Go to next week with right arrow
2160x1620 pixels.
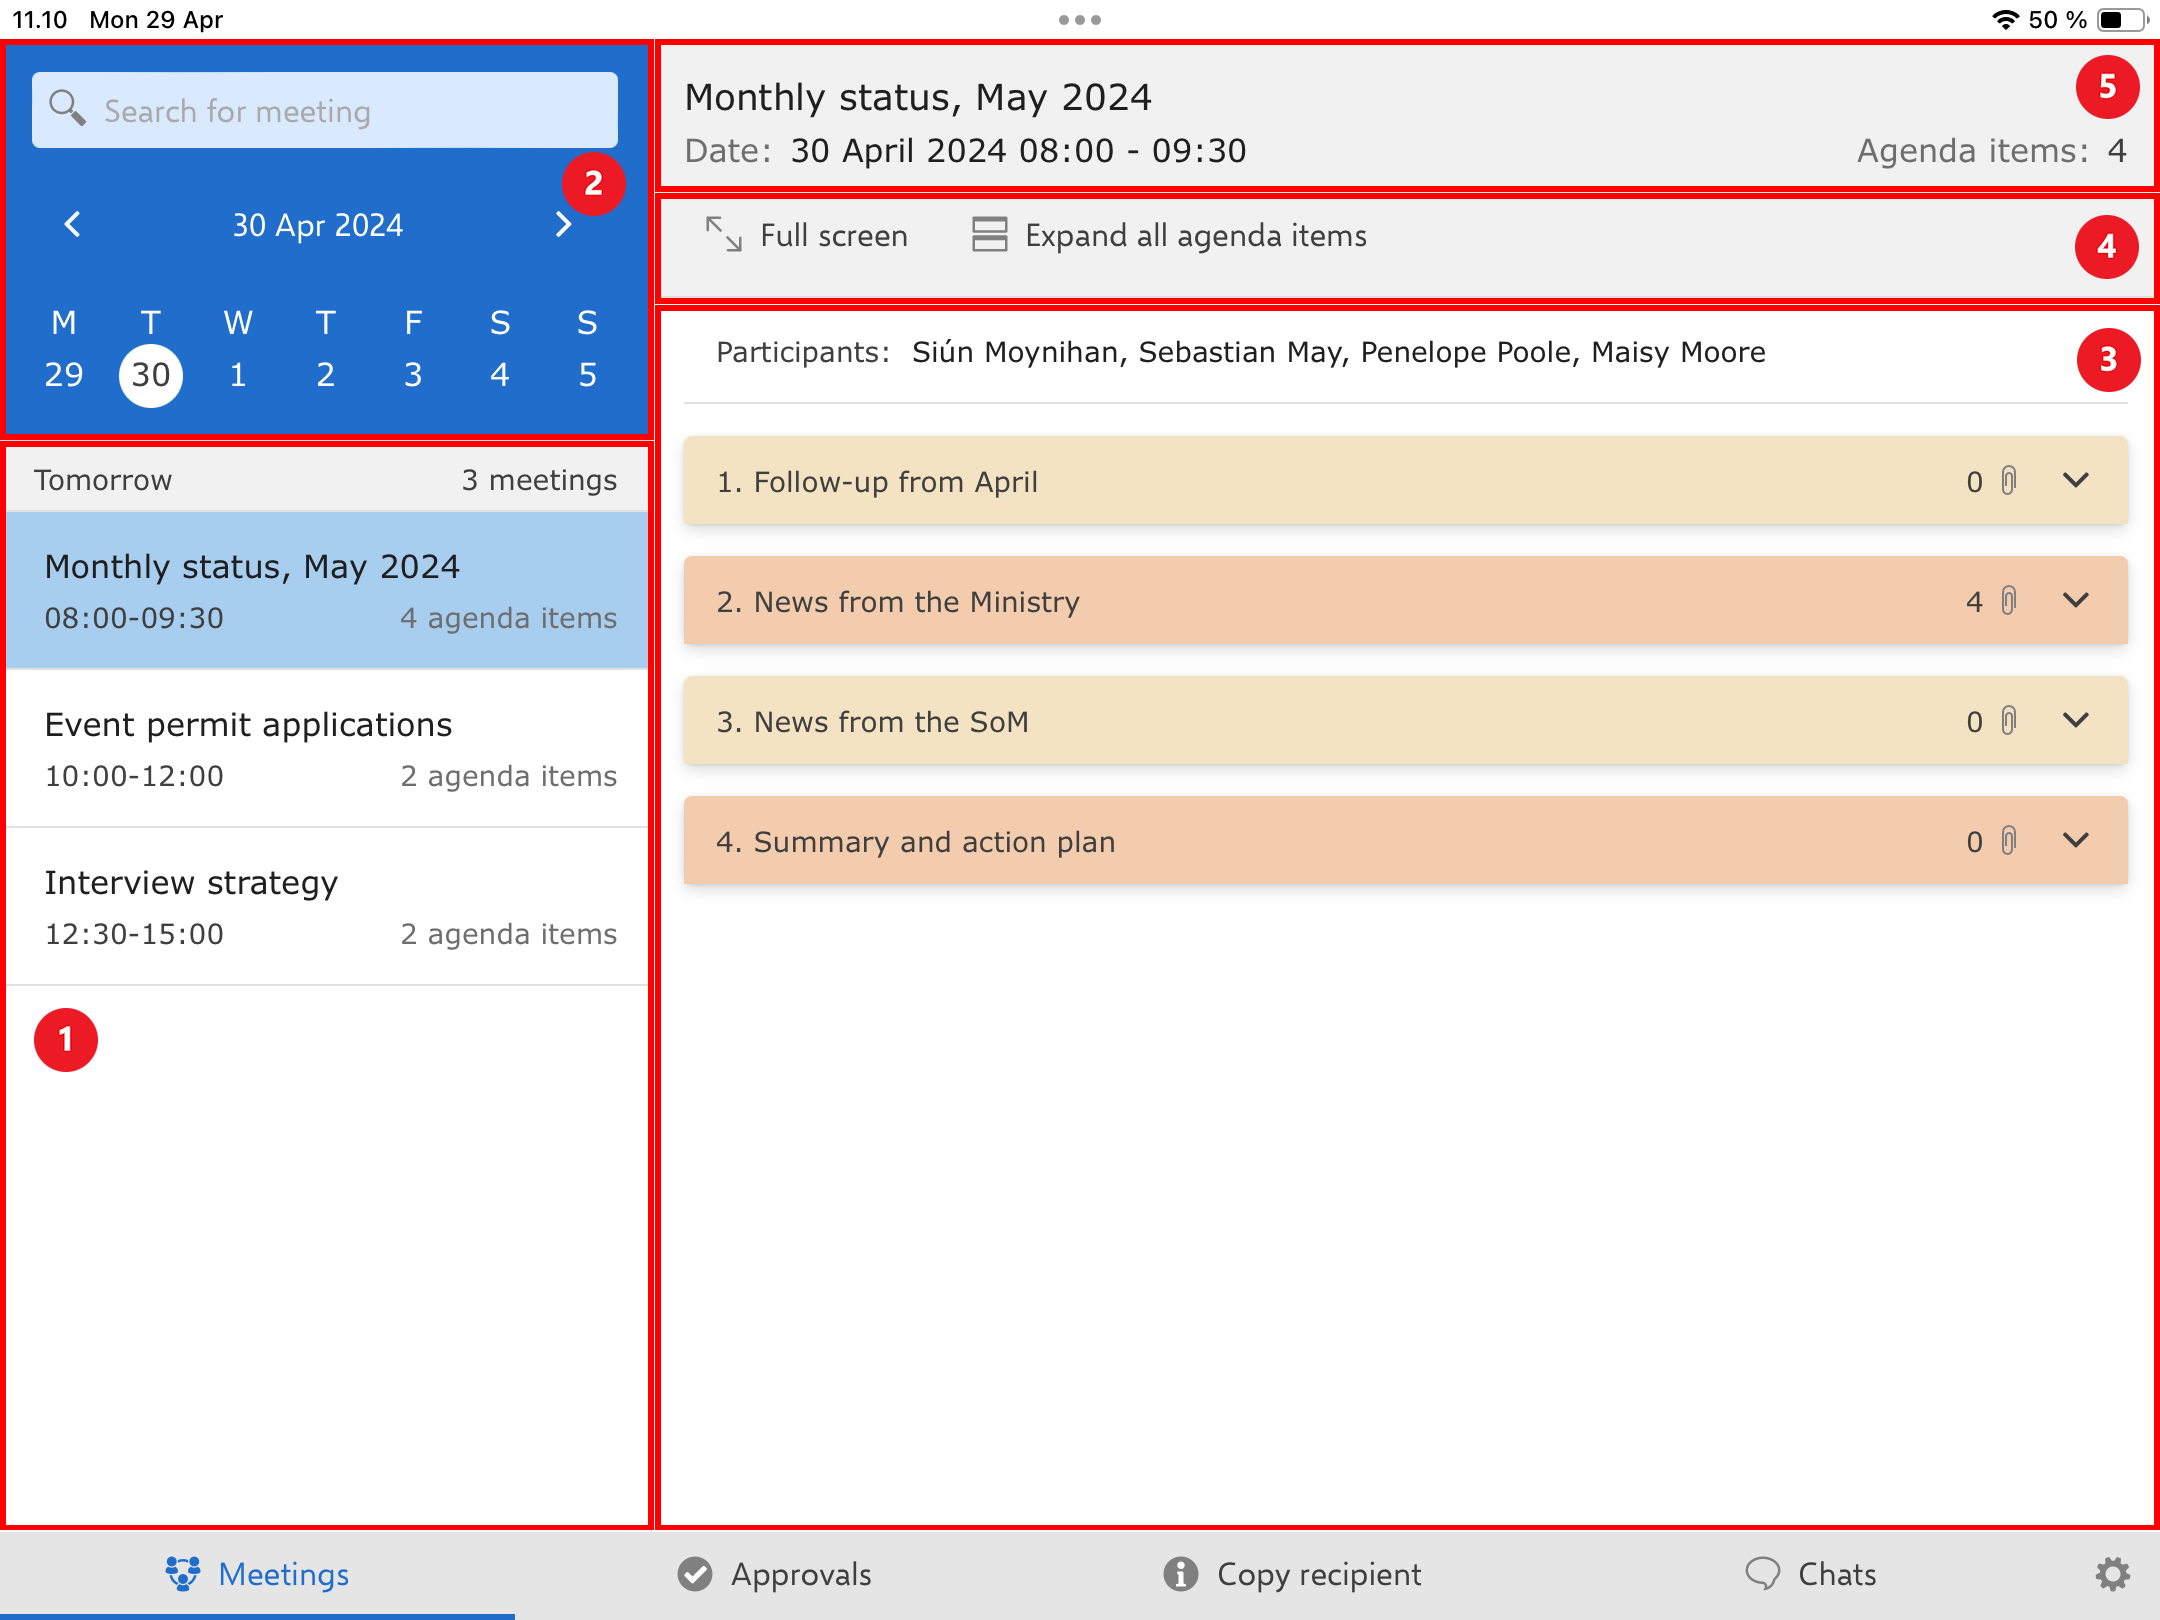(x=563, y=224)
